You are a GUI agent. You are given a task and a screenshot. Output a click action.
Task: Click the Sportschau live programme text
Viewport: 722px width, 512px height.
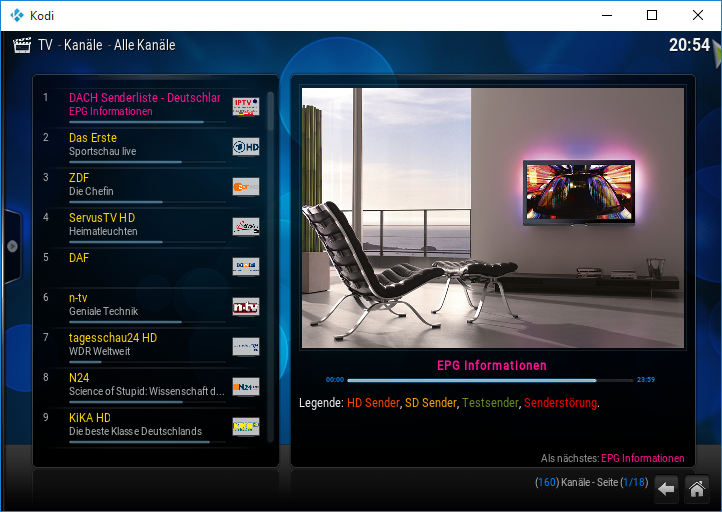click(102, 151)
